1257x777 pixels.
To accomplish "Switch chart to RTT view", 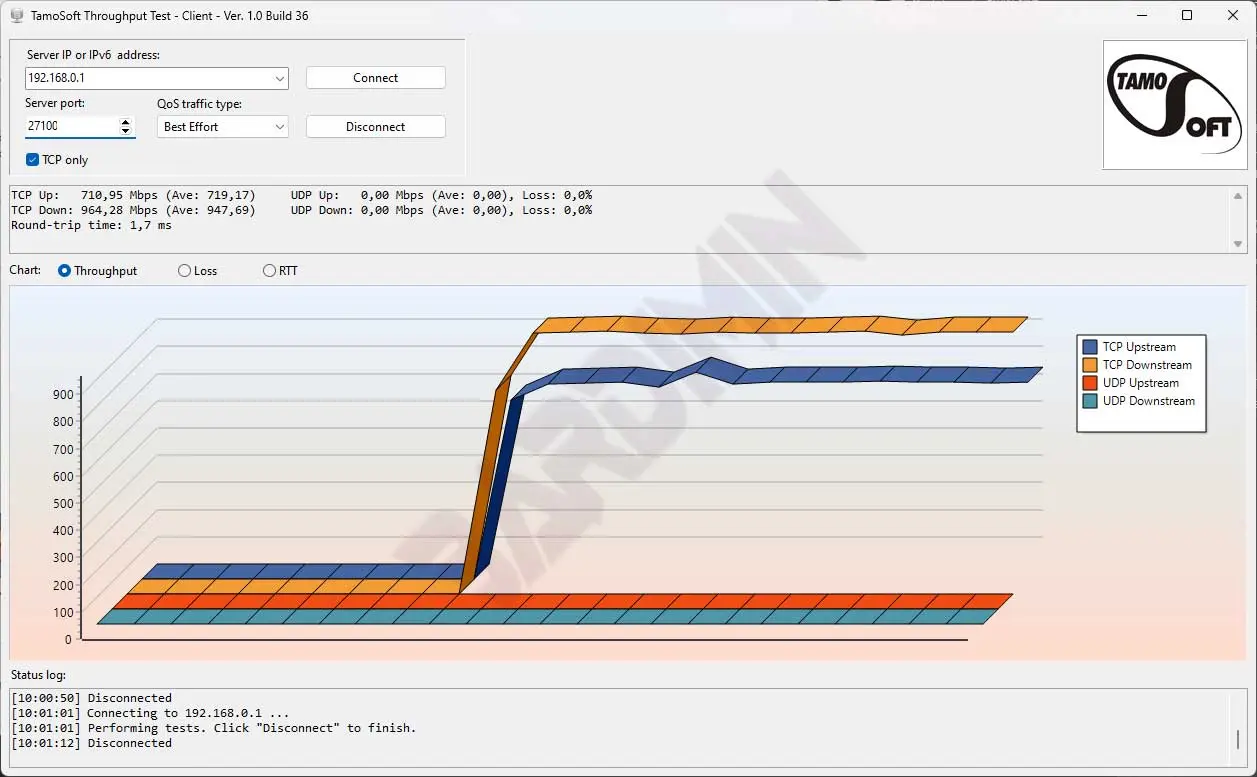I will pyautogui.click(x=269, y=271).
